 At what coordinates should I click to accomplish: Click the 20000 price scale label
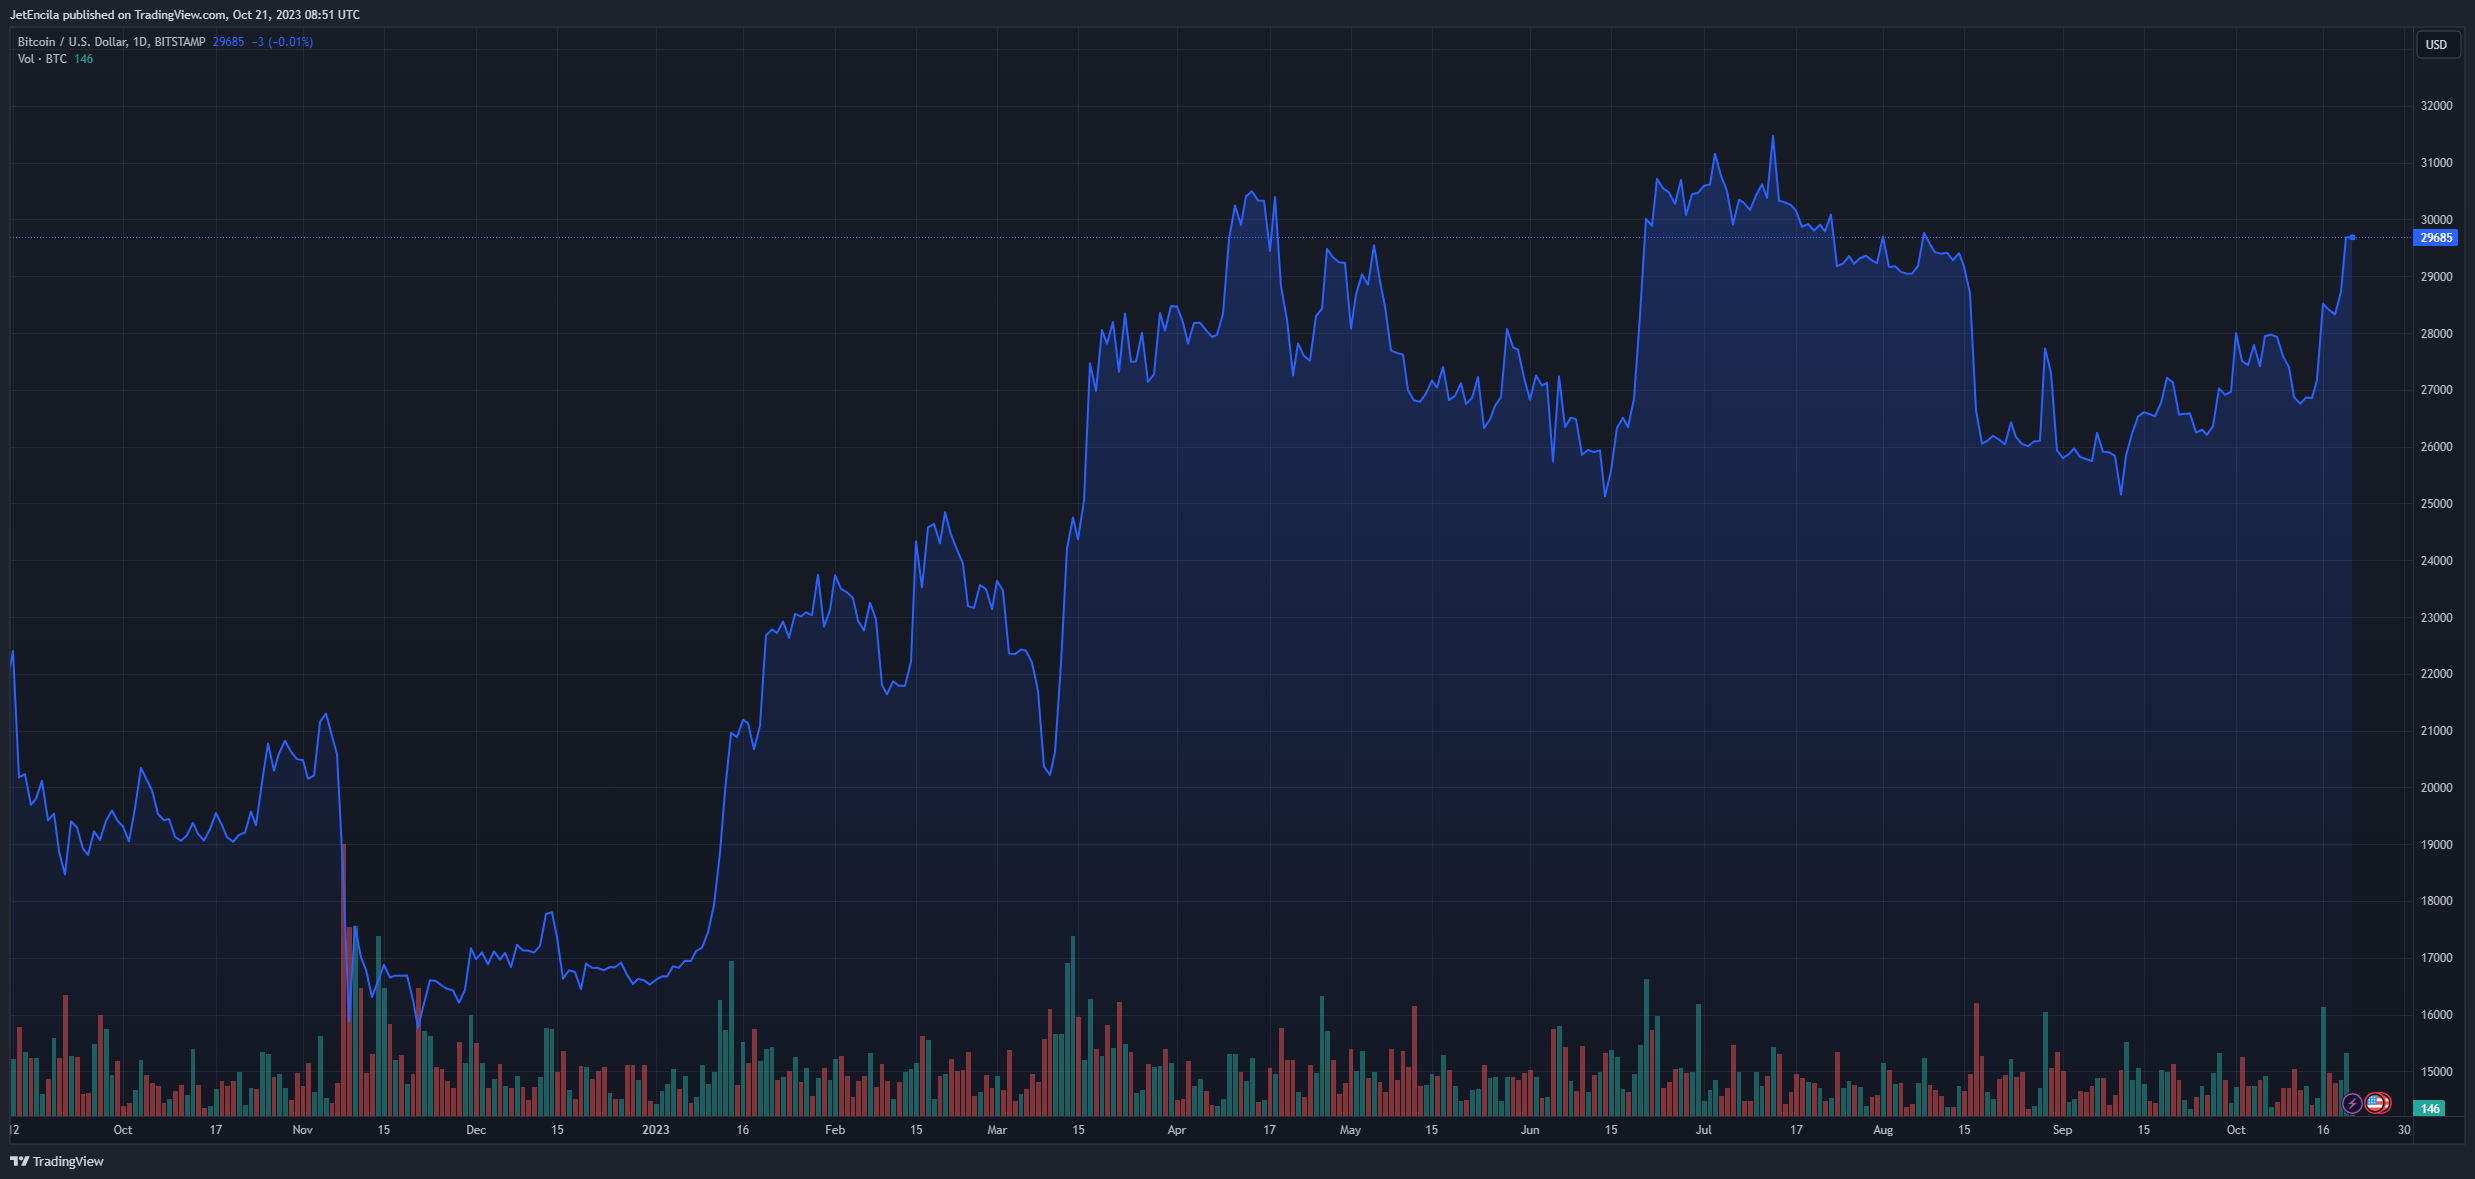2435,788
